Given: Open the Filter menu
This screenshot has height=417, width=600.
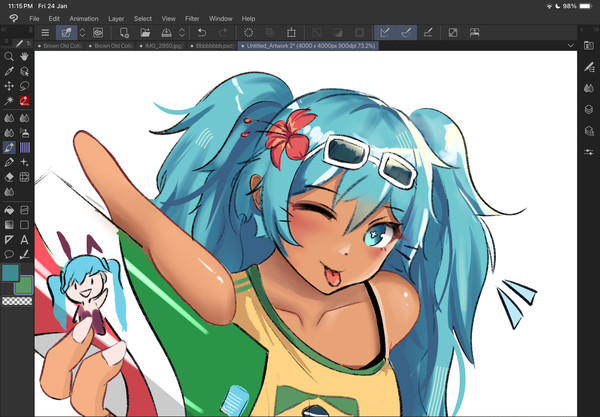Looking at the screenshot, I should (192, 18).
